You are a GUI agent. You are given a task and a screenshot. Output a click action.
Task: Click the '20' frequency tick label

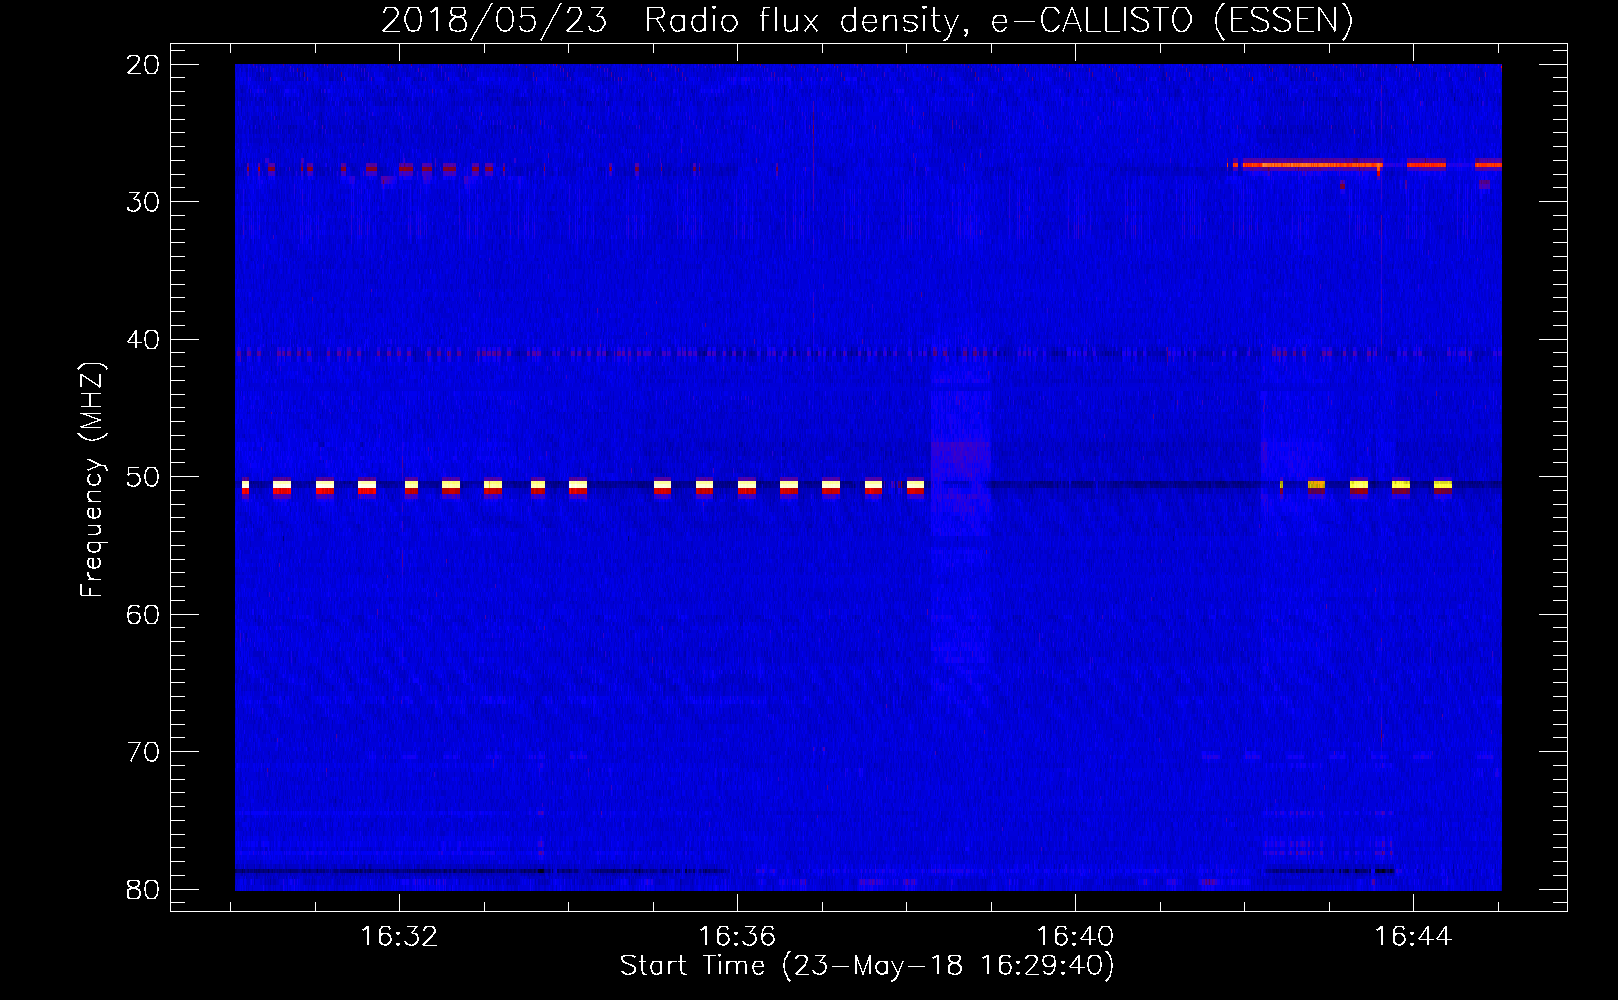[x=143, y=64]
